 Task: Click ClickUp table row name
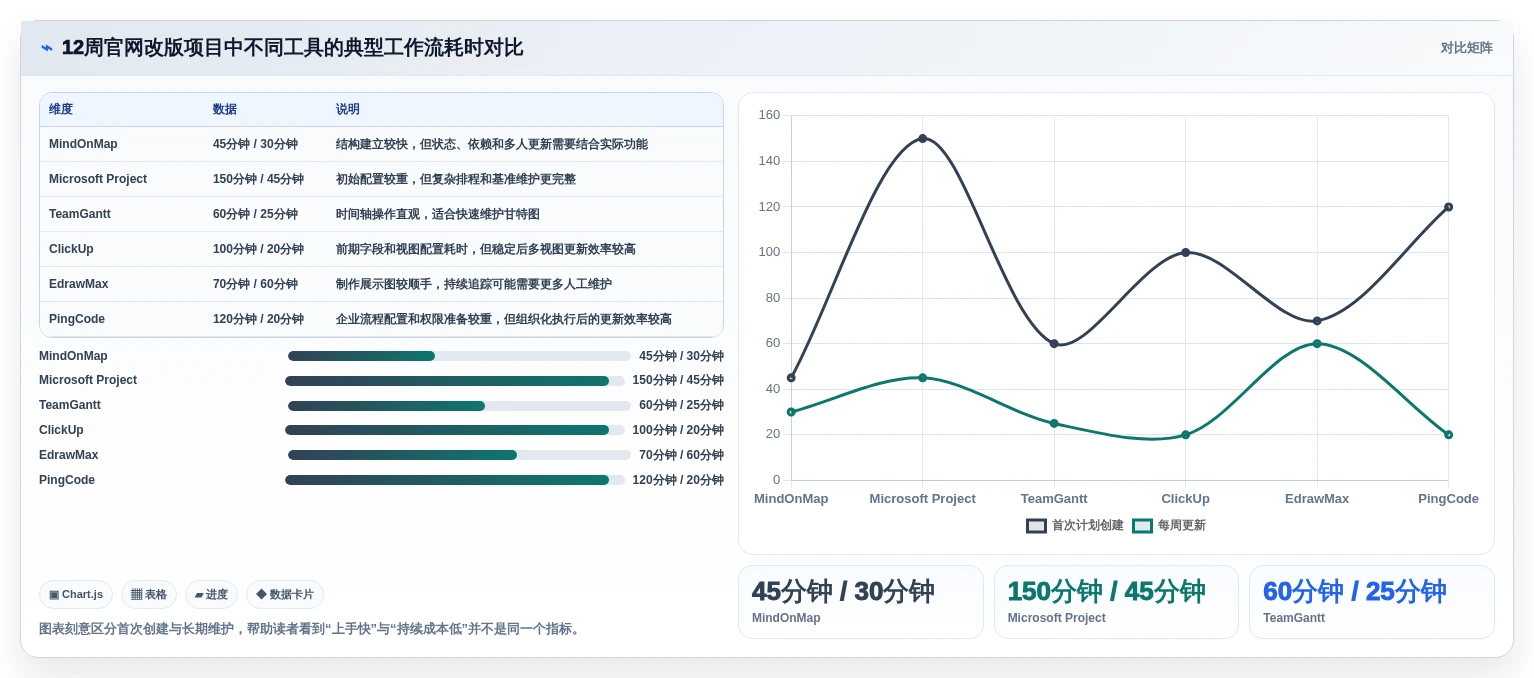click(x=71, y=249)
